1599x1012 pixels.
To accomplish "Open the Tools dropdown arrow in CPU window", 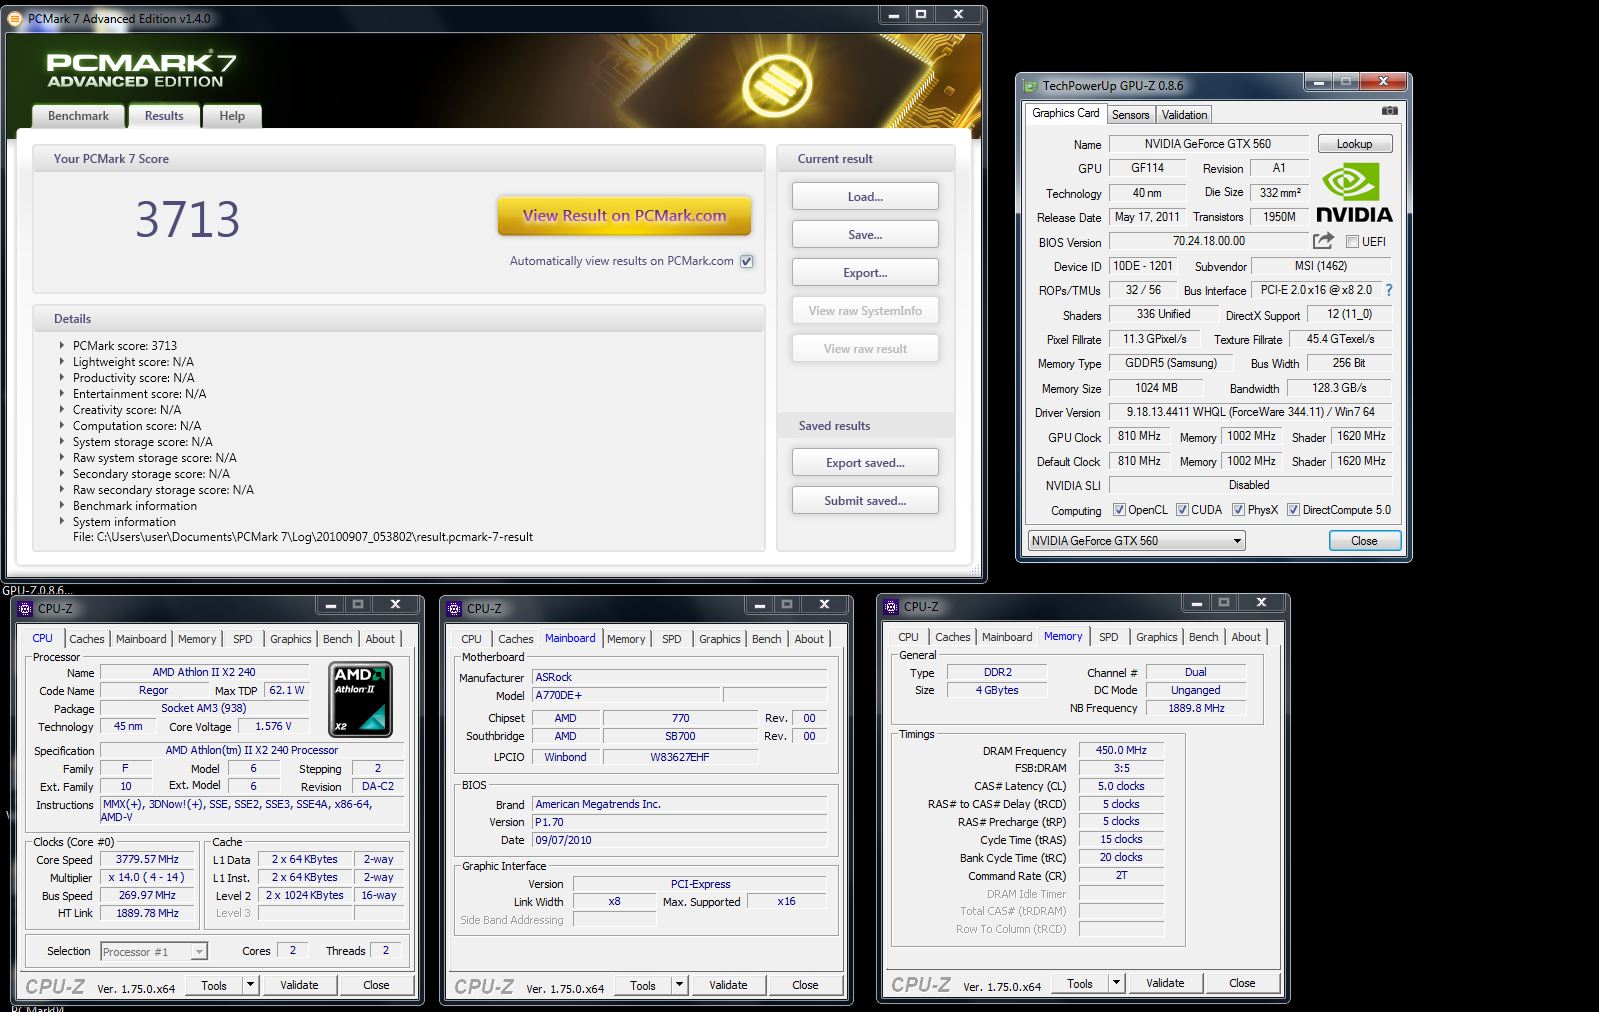I will [250, 985].
